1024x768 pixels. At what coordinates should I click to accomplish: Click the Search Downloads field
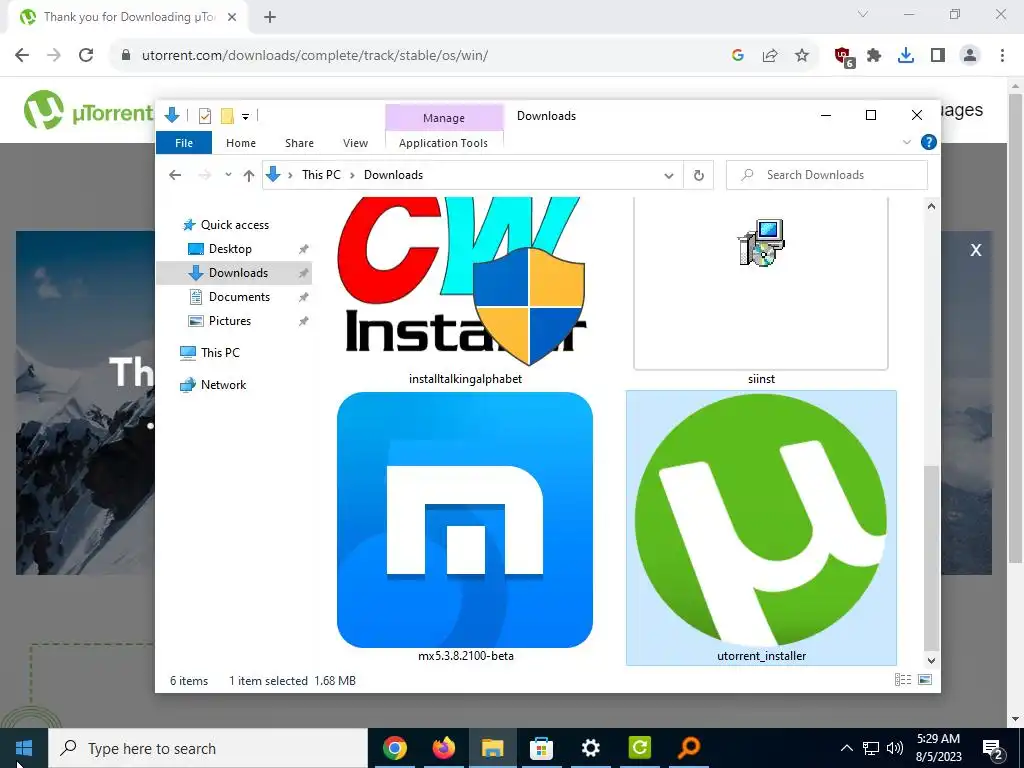point(827,175)
